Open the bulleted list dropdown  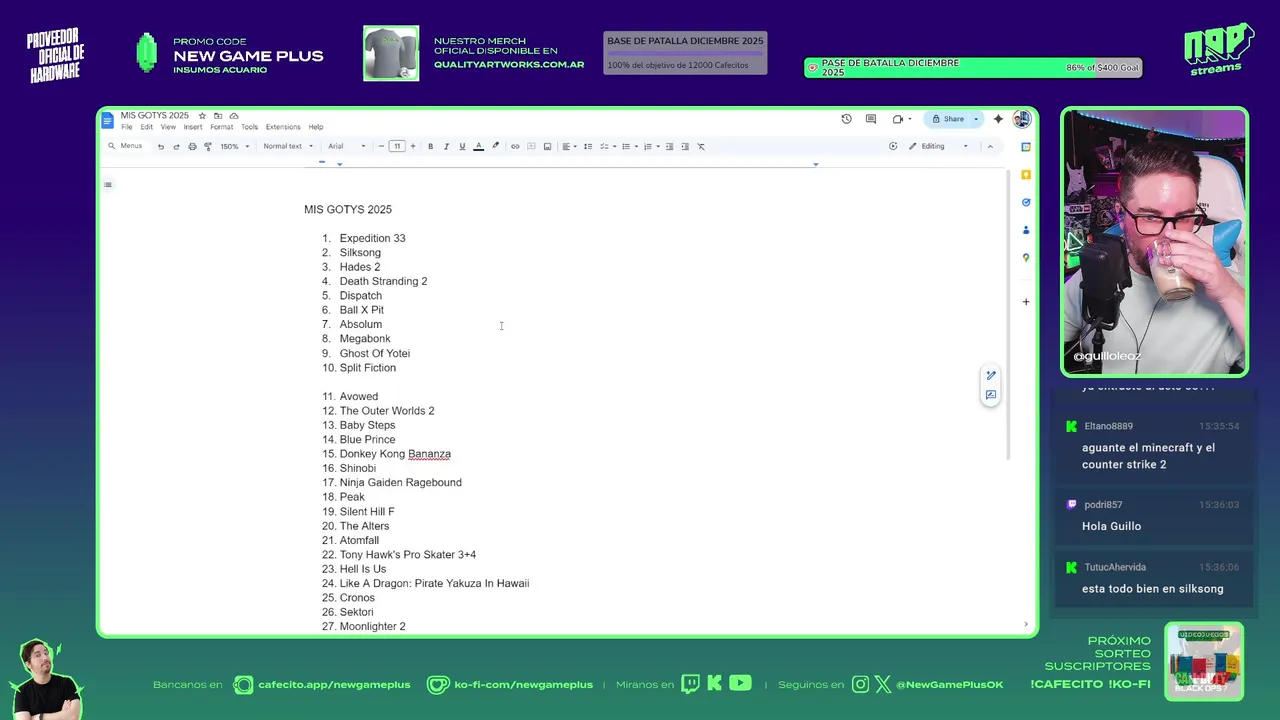coord(628,146)
